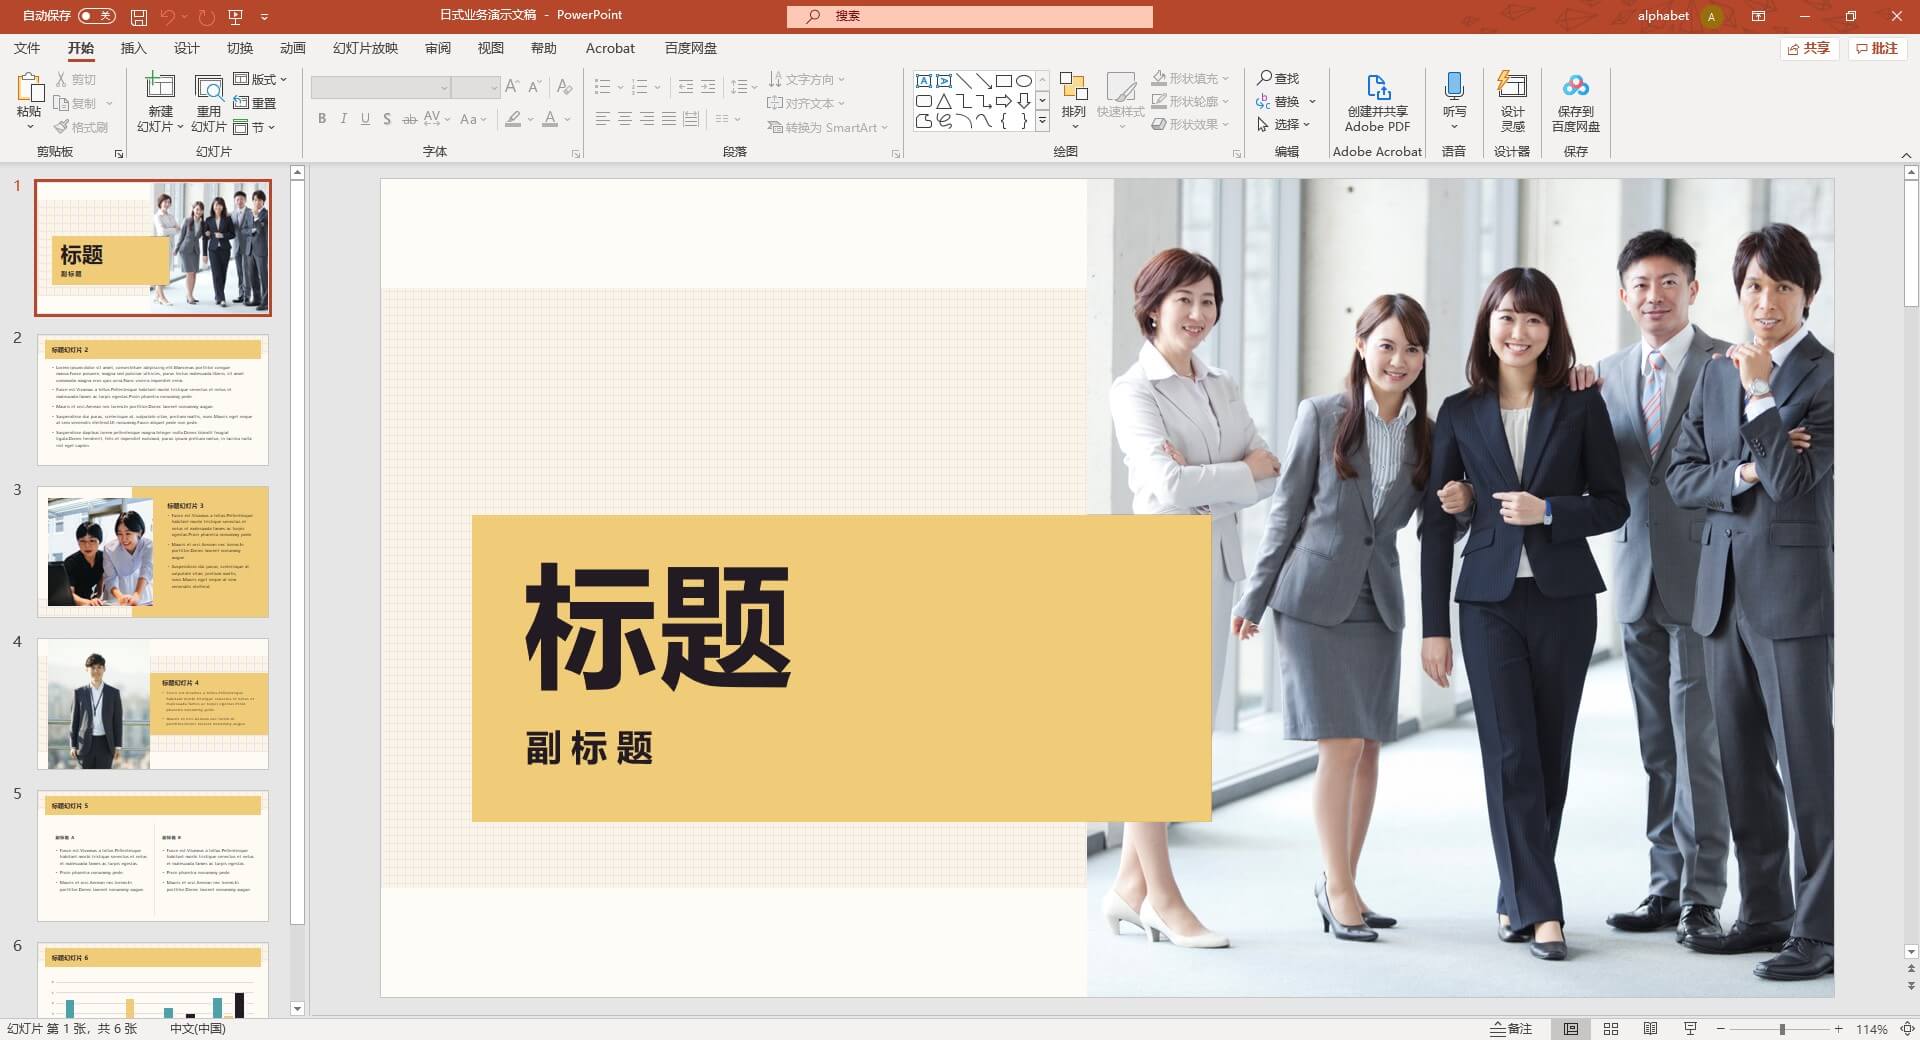Image resolution: width=1920 pixels, height=1040 pixels.
Task: Switch to the 设计 ribbon tab
Action: coord(186,48)
